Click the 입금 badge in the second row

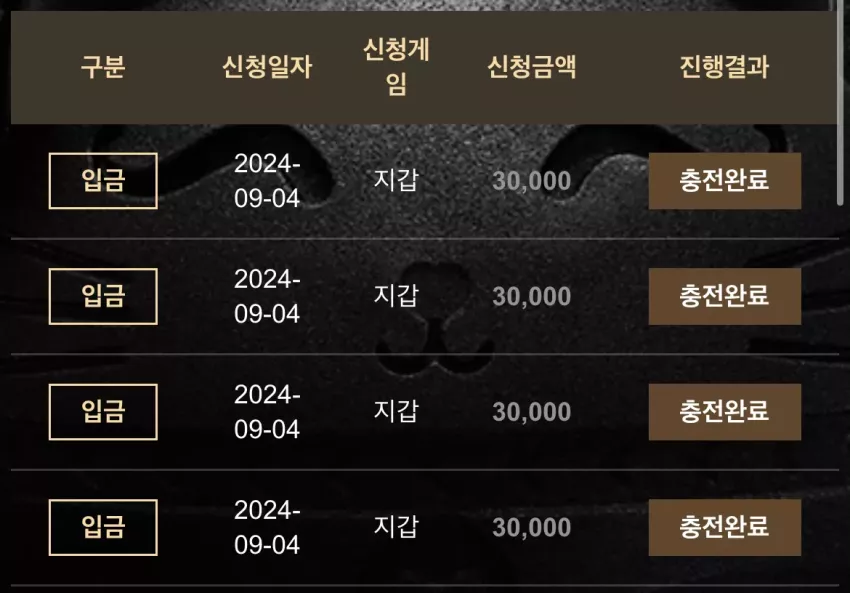point(103,296)
